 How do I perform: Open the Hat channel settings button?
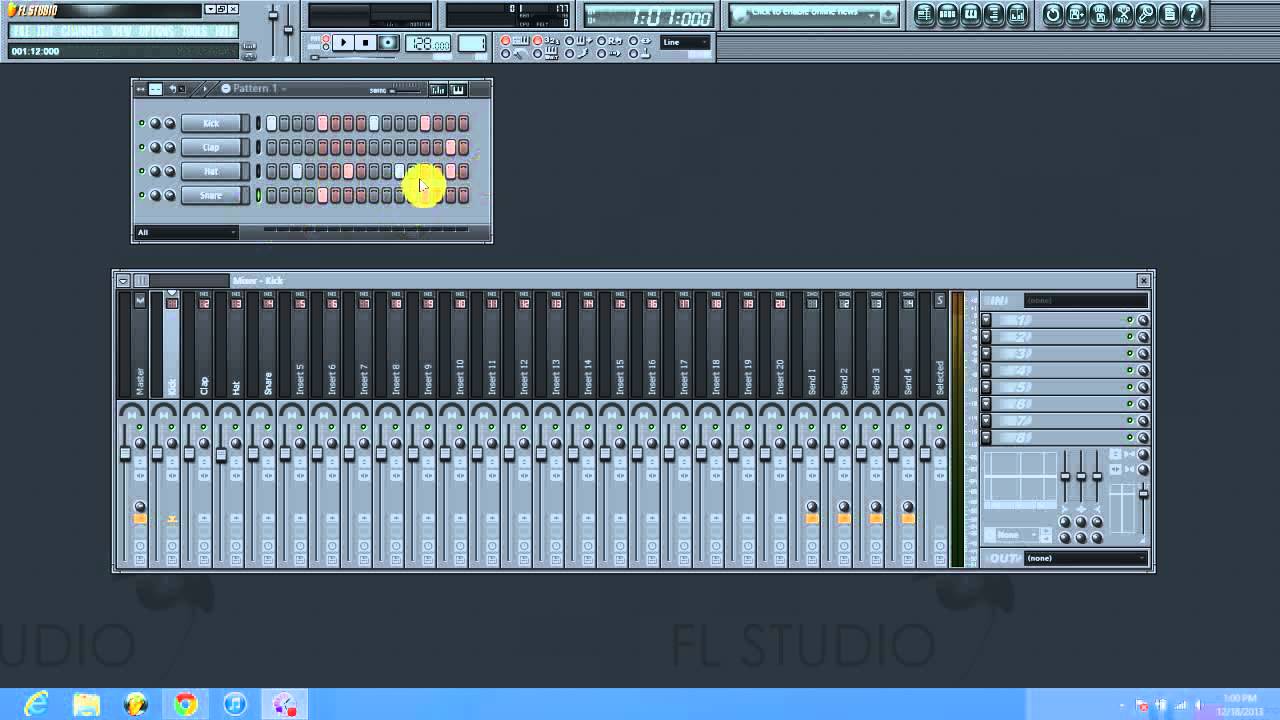coord(212,171)
